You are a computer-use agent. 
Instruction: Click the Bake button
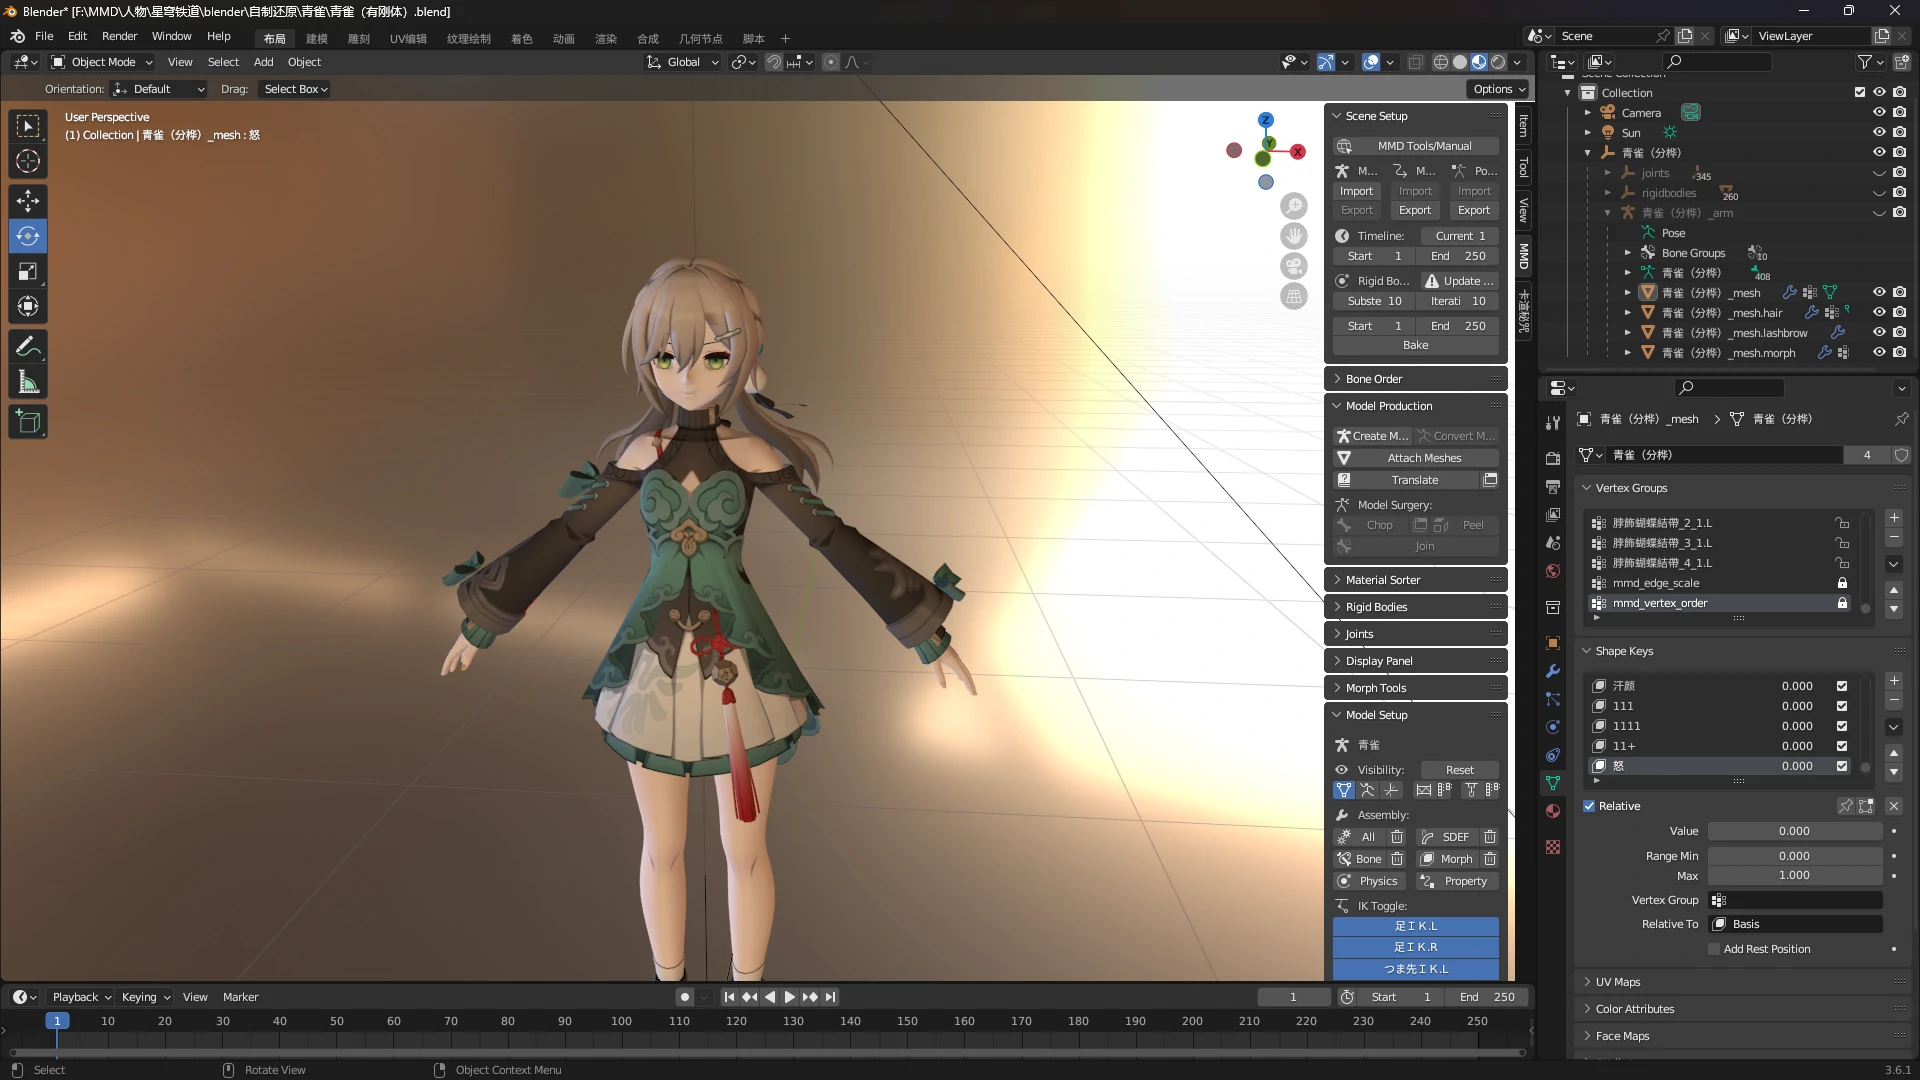coord(1415,345)
